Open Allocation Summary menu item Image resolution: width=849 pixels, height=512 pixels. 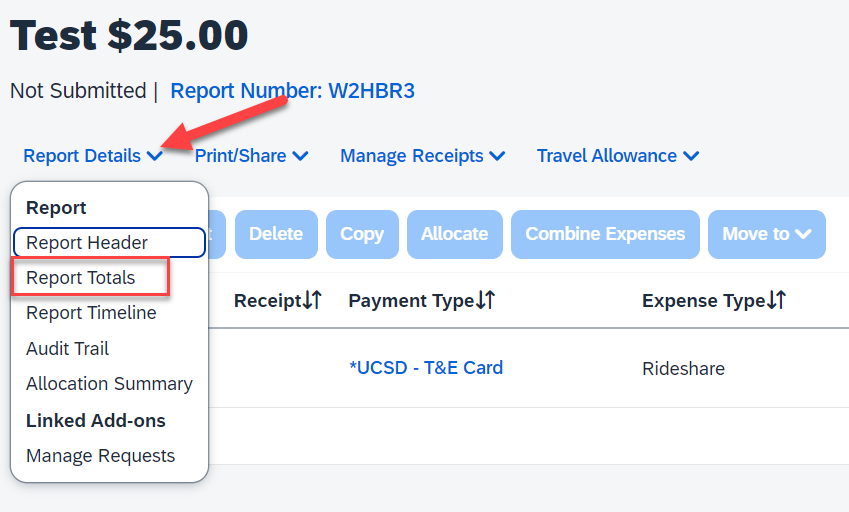[x=109, y=384]
